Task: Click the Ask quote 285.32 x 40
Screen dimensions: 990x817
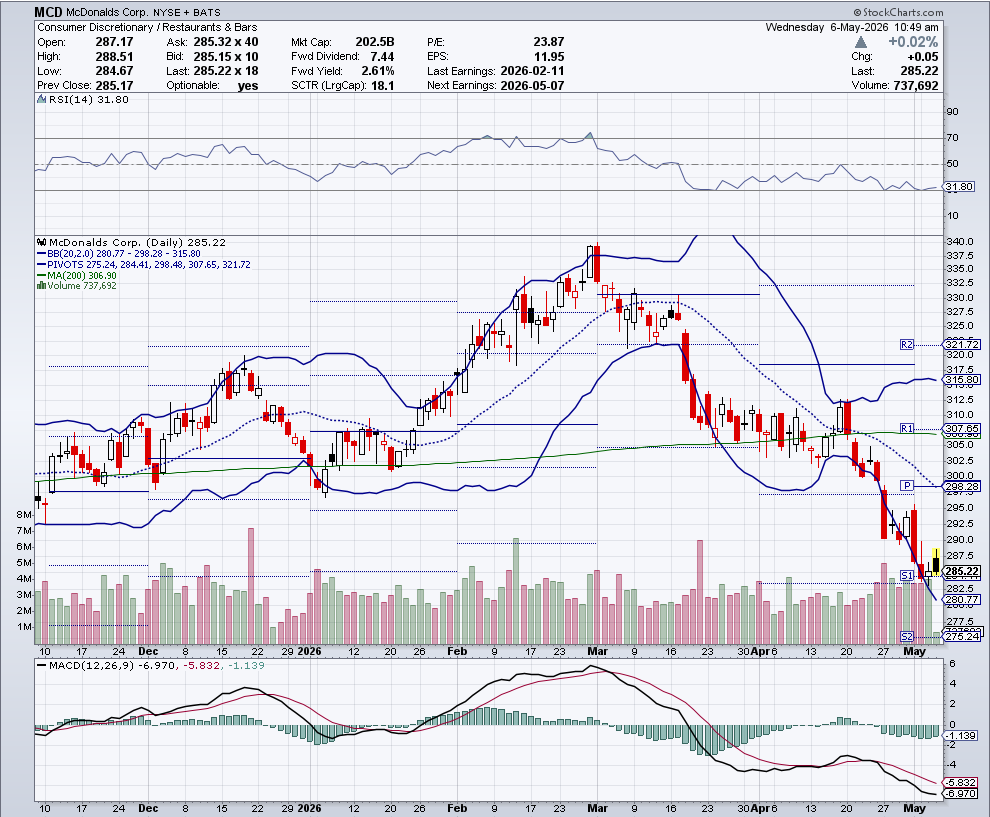Action: 226,42
